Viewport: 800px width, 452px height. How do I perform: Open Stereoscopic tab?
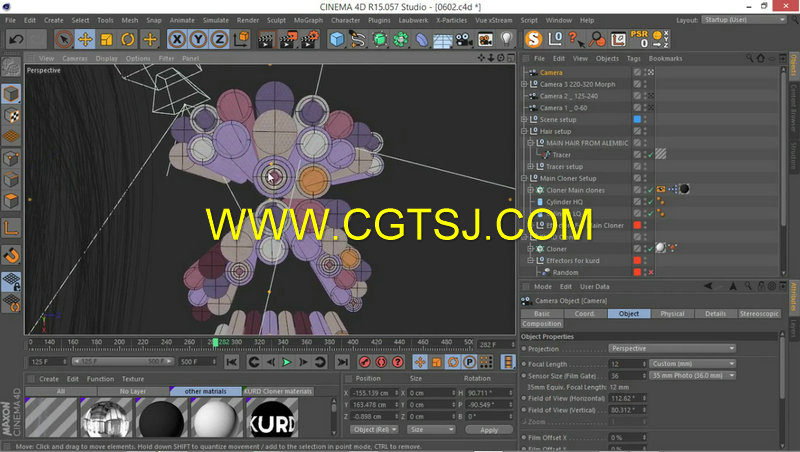pos(759,314)
